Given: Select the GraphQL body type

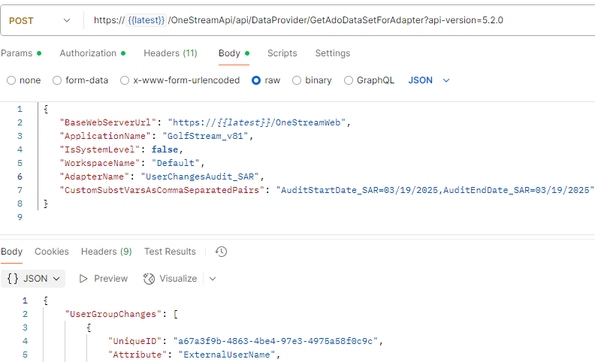Looking at the screenshot, I should 348,80.
